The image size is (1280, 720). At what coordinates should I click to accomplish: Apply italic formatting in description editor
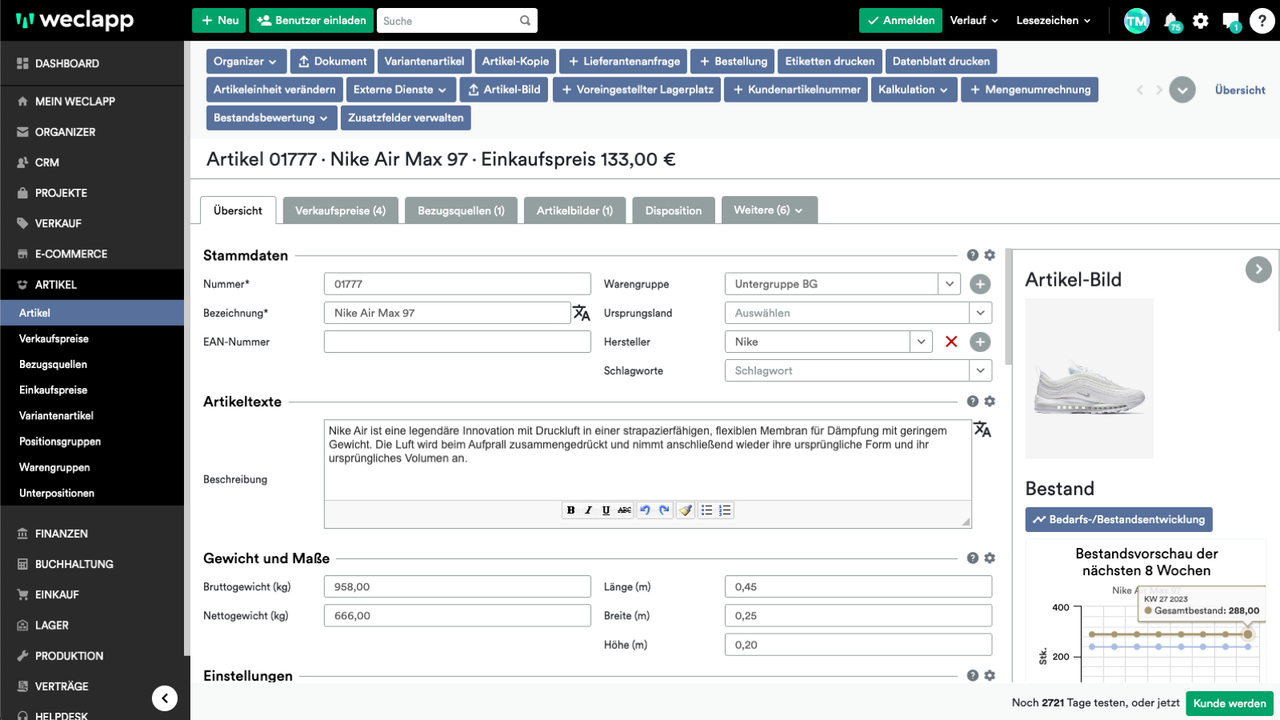click(588, 510)
